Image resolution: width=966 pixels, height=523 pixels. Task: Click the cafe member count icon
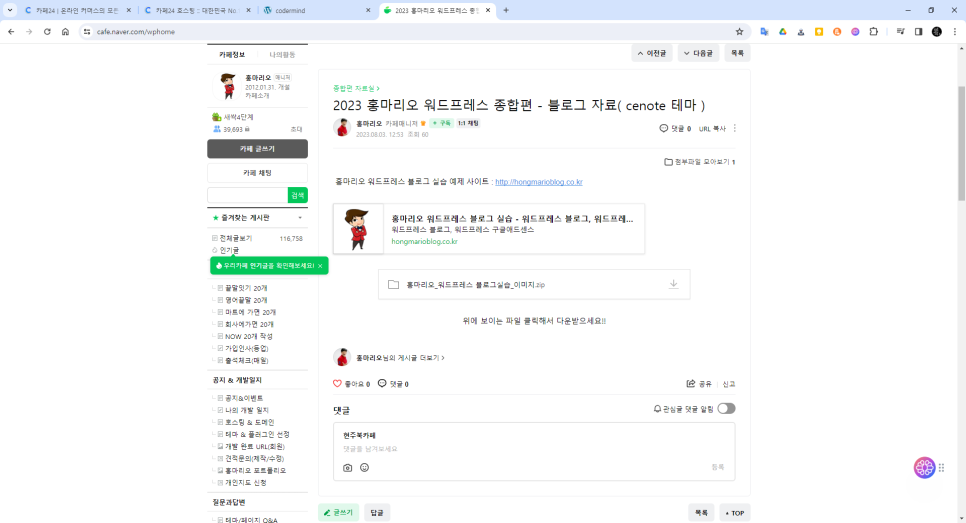coord(217,129)
